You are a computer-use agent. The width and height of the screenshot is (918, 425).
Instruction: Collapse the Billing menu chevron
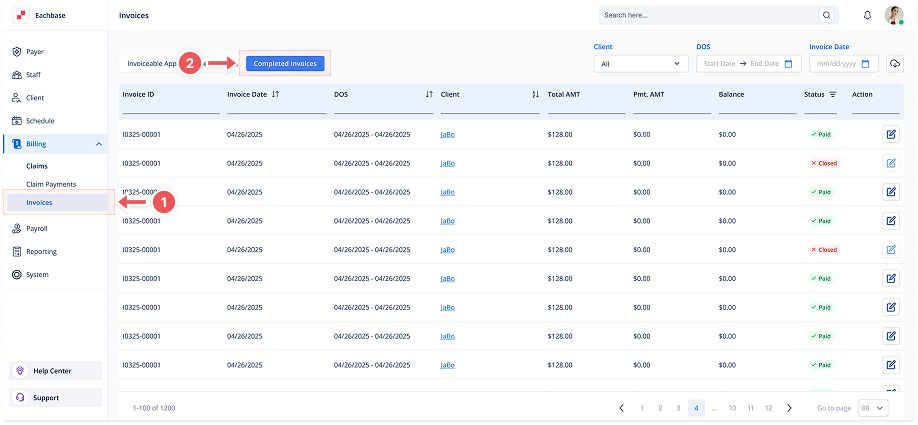click(98, 144)
